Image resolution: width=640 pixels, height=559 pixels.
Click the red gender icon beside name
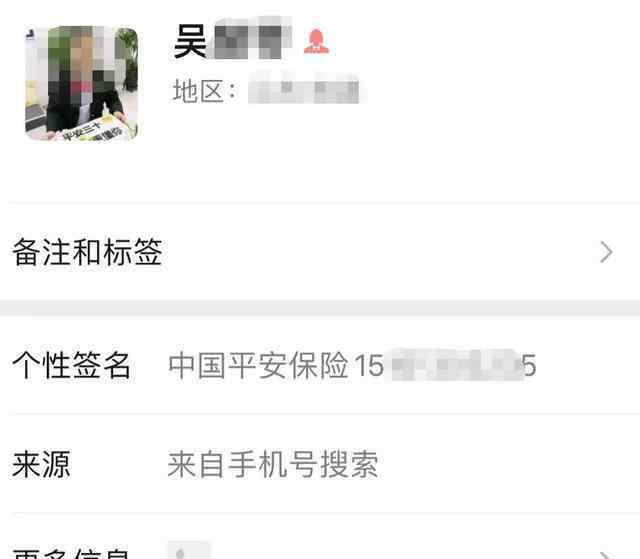tap(316, 42)
